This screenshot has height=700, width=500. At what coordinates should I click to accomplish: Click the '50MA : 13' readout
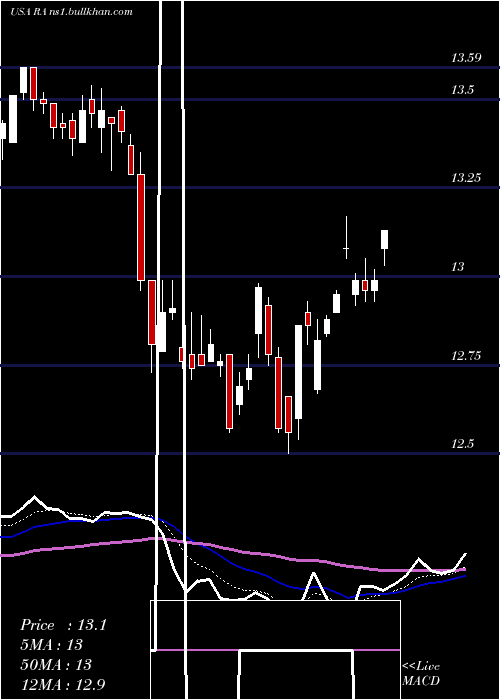pyautogui.click(x=56, y=664)
